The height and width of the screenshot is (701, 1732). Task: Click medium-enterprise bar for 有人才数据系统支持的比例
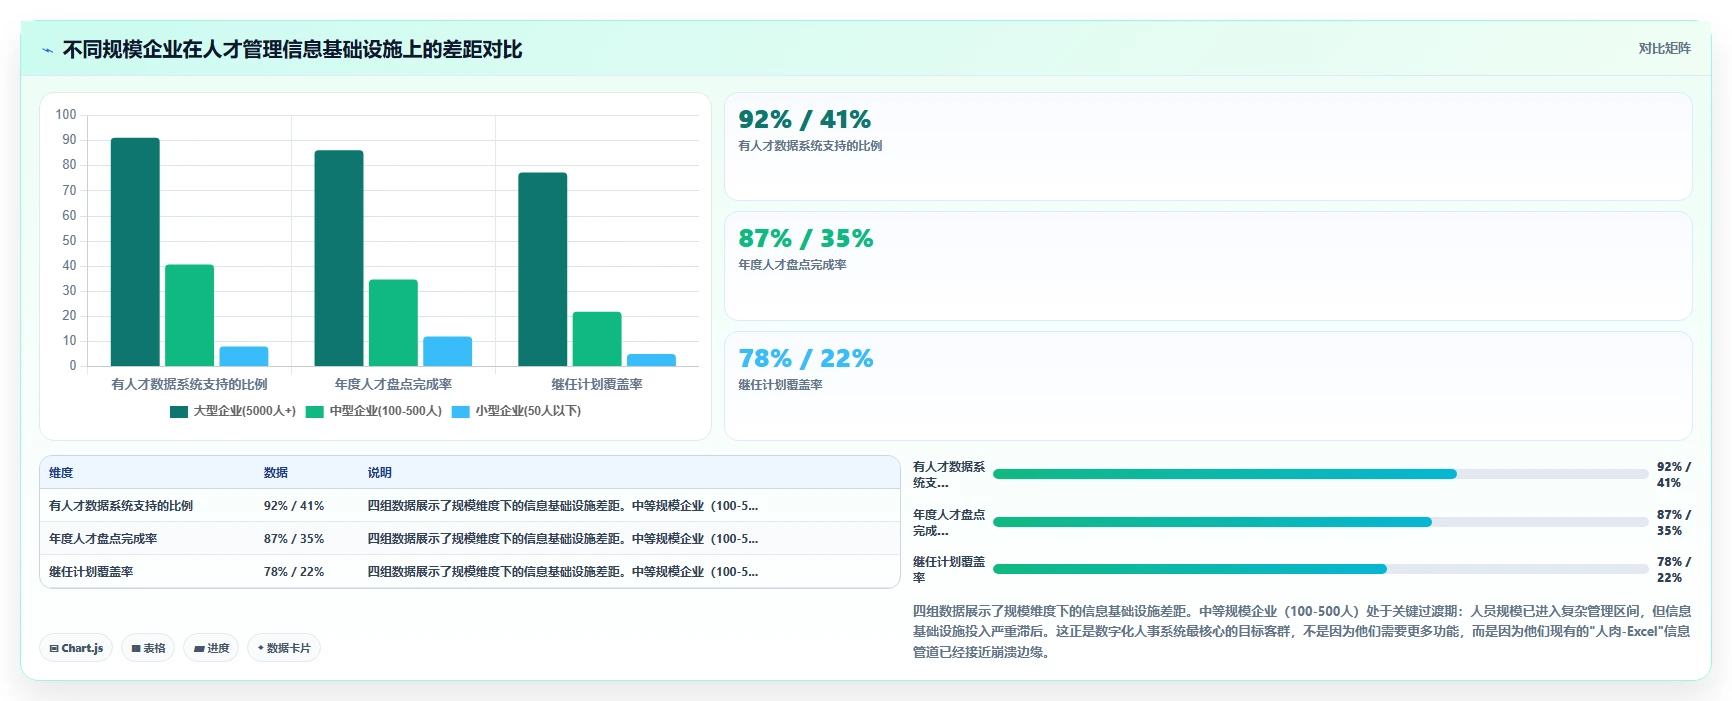[x=189, y=315]
